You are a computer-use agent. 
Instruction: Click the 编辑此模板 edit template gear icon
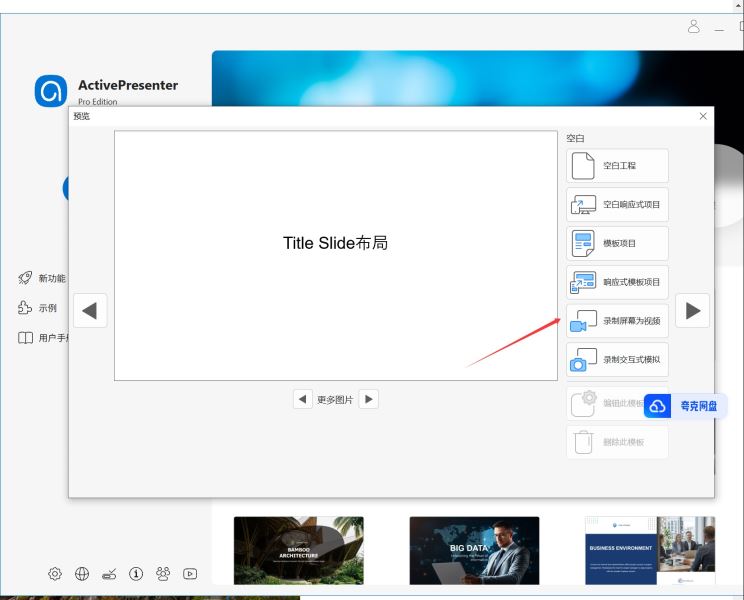[584, 404]
